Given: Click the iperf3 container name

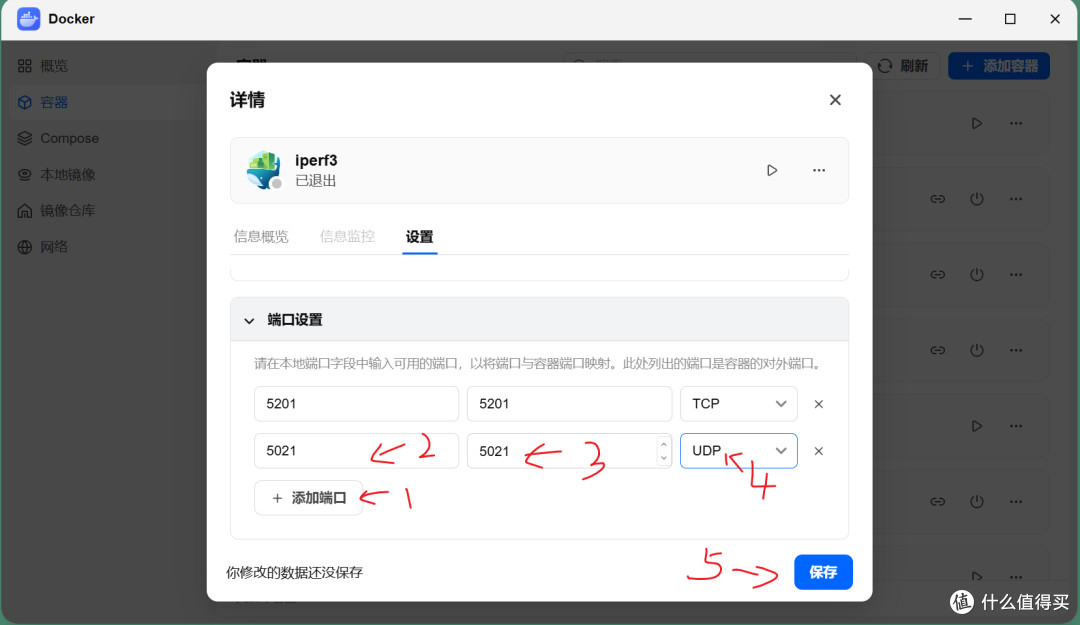Looking at the screenshot, I should [316, 161].
